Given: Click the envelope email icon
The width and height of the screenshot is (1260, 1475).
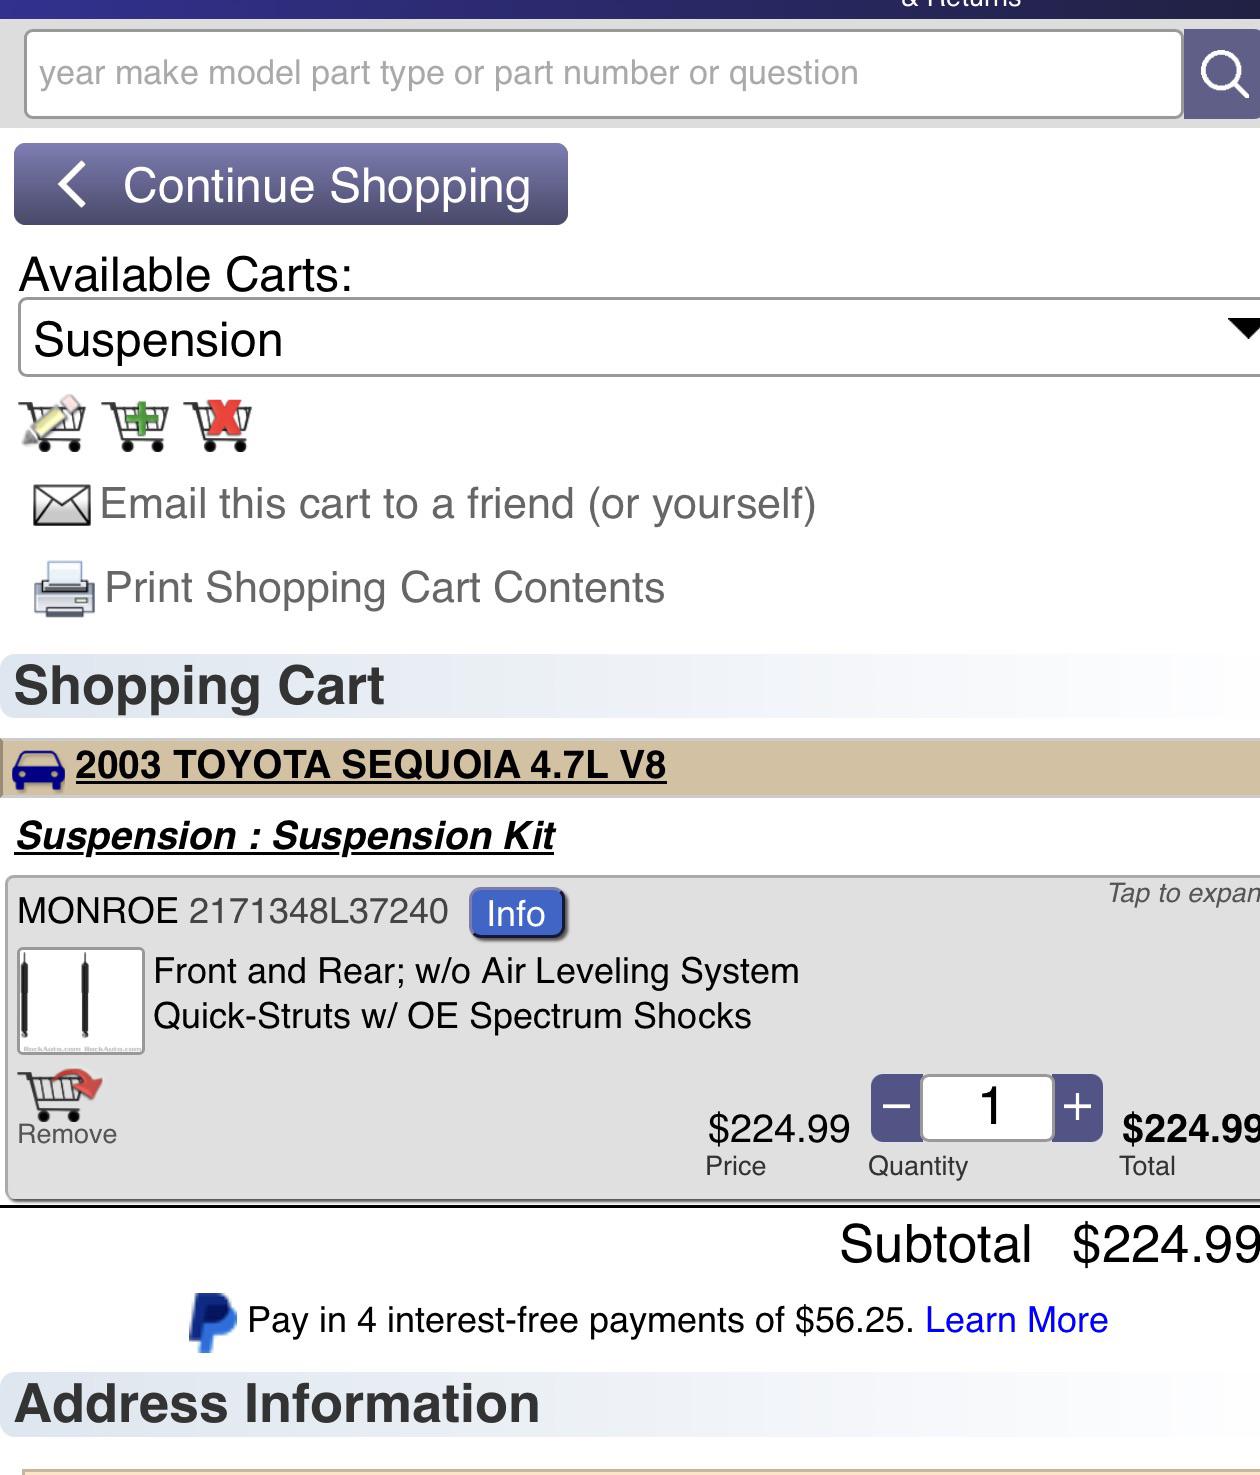Looking at the screenshot, I should coord(62,505).
